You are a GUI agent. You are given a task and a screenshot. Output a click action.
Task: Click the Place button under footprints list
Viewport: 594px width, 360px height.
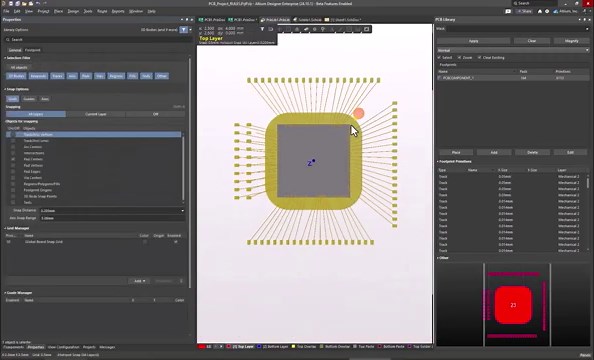pyautogui.click(x=456, y=152)
